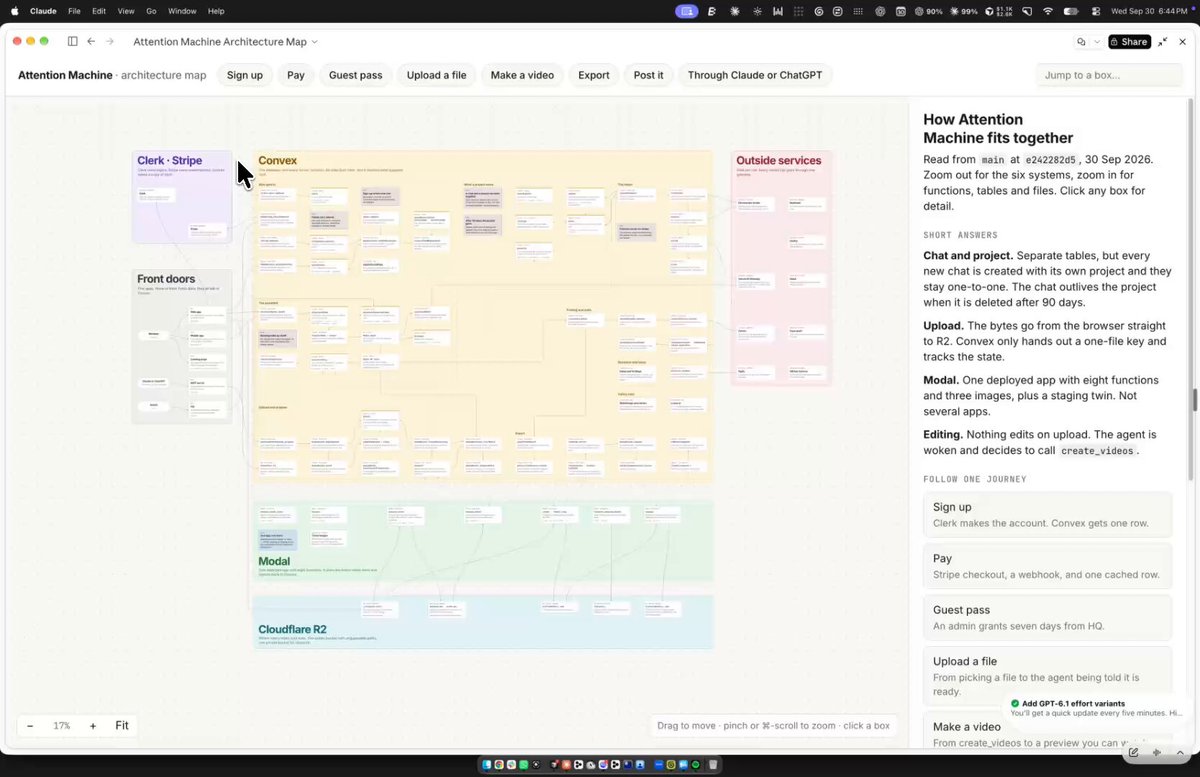Toggle the sidebar panel icon

tap(72, 42)
